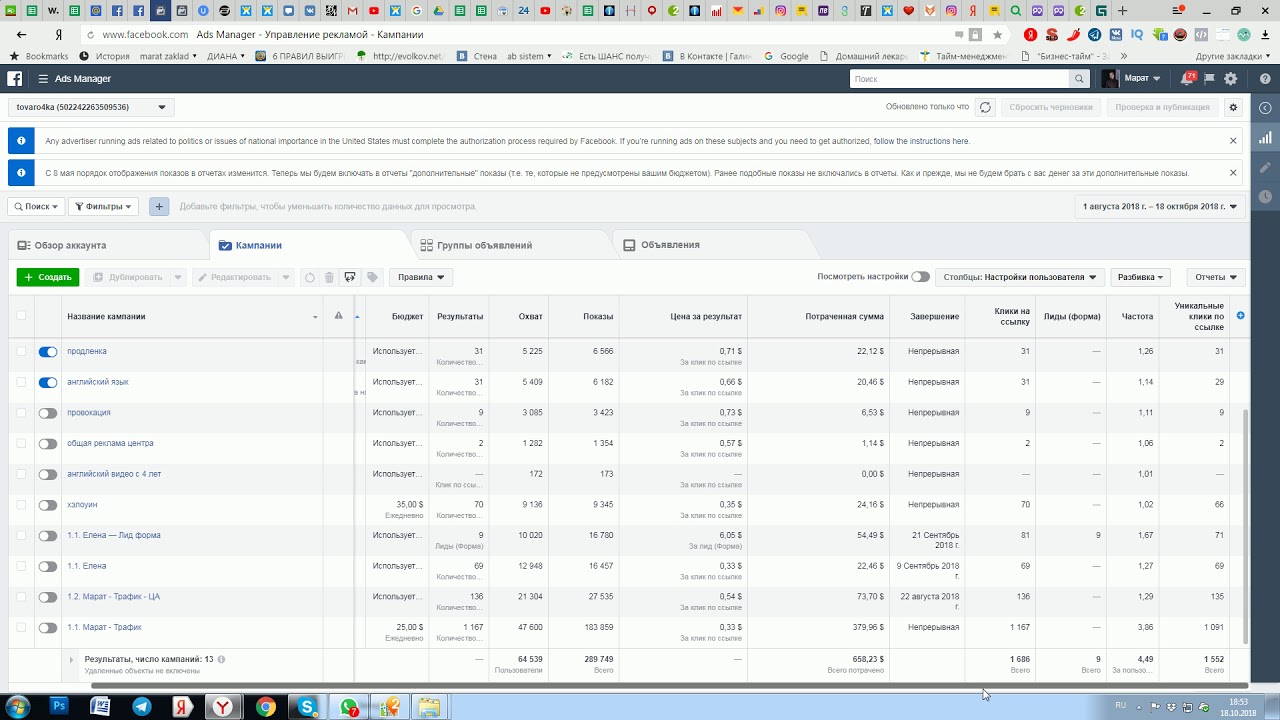
Task: Open the 1.1. Марат - Трафик campaign link
Action: pyautogui.click(x=104, y=627)
